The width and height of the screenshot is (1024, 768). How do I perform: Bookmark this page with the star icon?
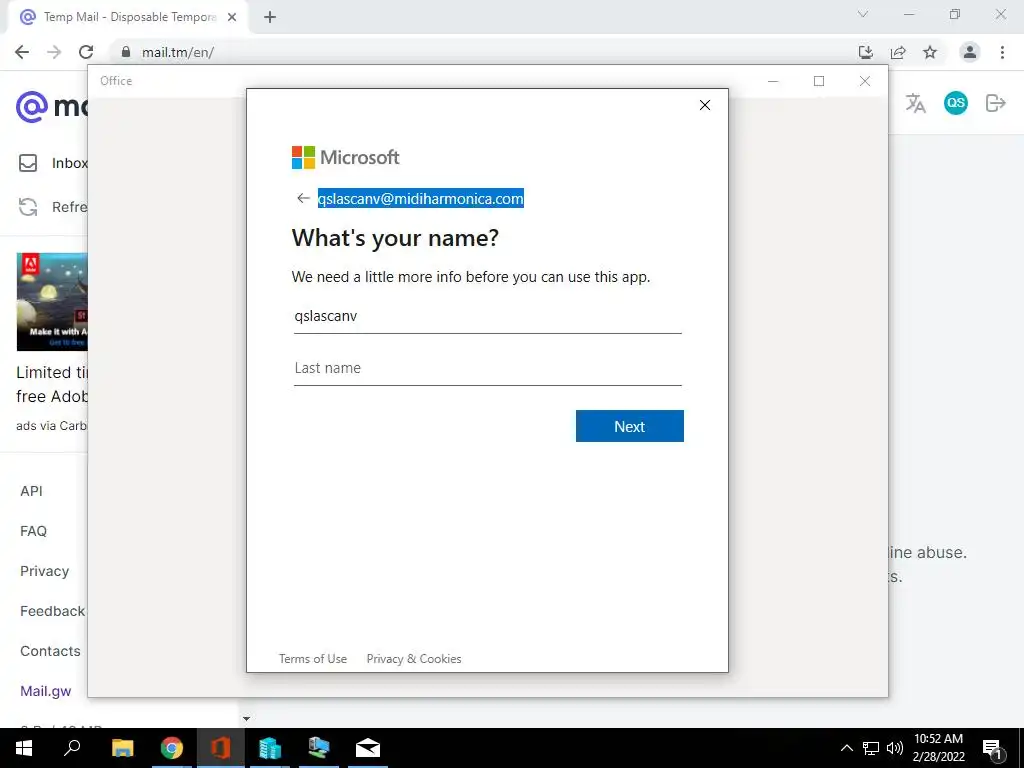930,52
